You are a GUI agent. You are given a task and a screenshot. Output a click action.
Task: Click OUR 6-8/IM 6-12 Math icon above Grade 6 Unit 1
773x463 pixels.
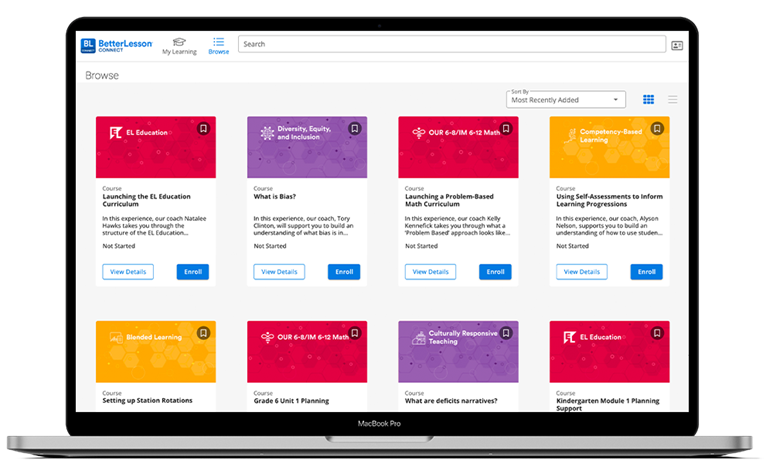tap(267, 337)
